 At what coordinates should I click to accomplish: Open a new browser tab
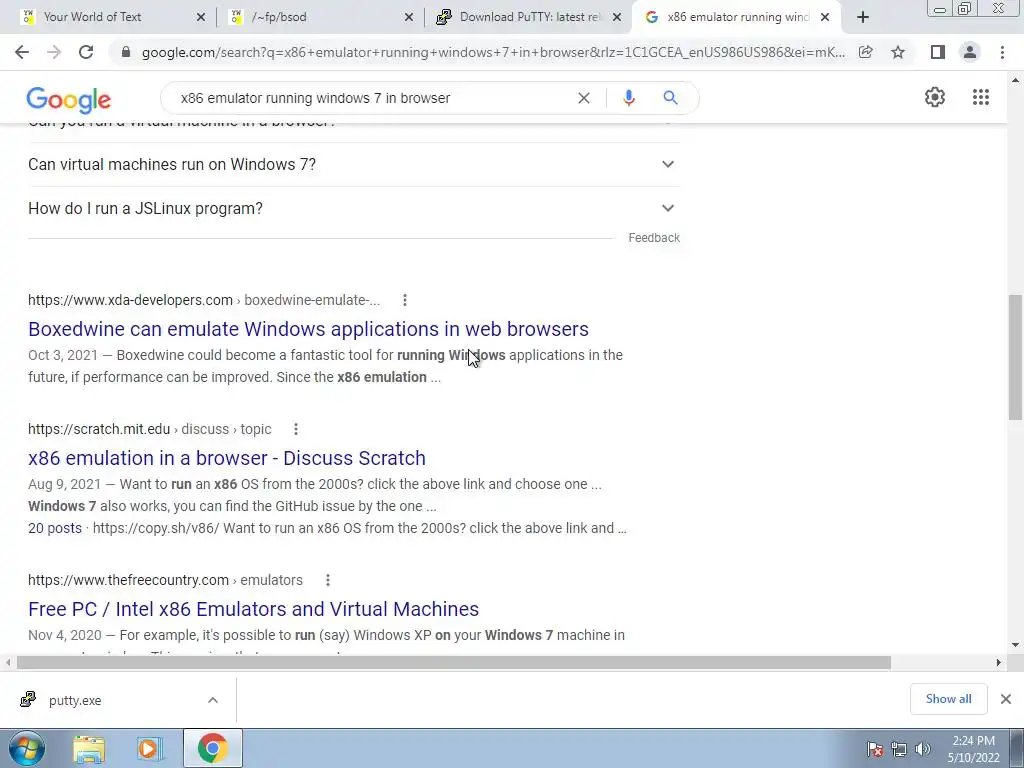863,18
